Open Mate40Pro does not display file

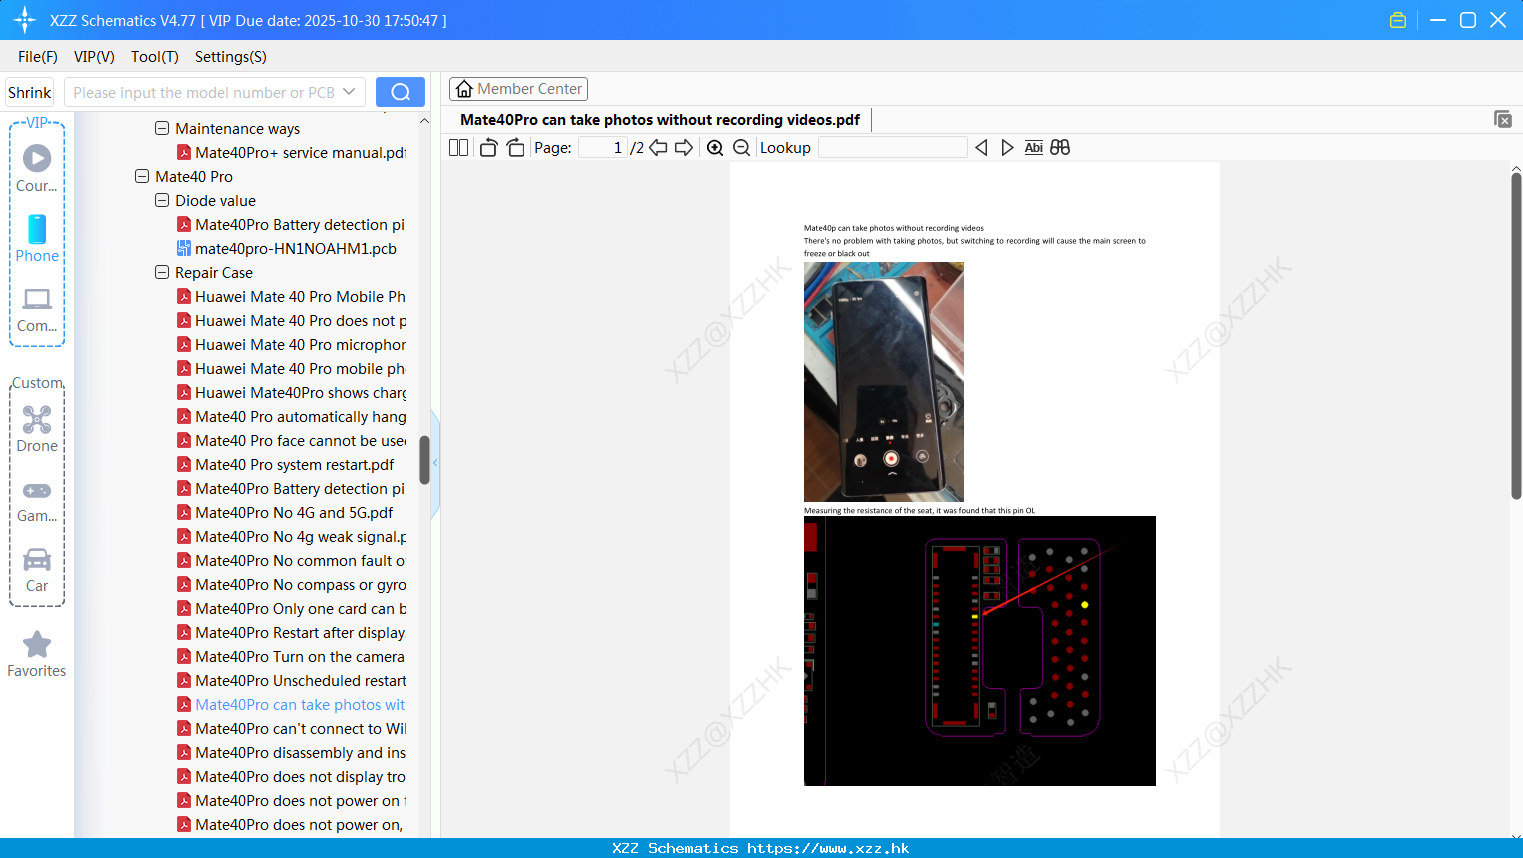point(291,777)
